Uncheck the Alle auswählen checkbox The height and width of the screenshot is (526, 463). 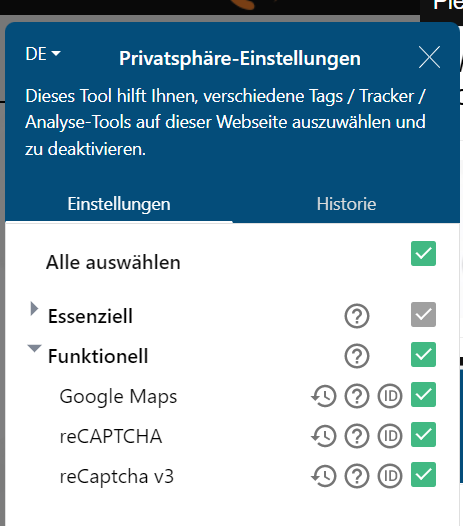(423, 254)
